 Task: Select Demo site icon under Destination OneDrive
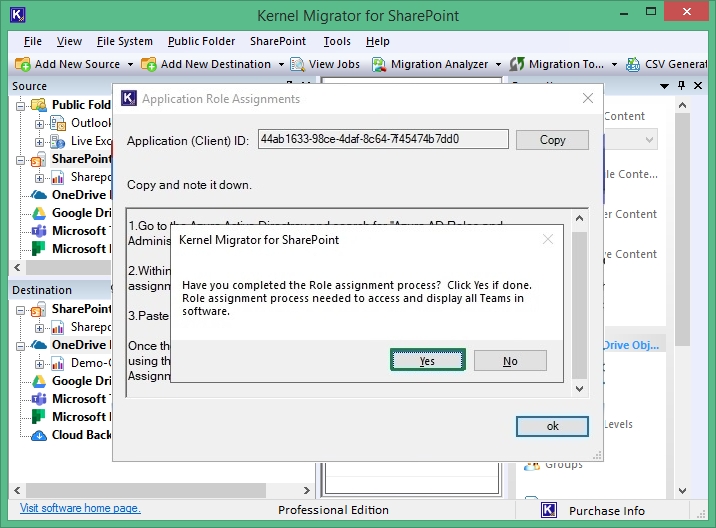pos(58,364)
